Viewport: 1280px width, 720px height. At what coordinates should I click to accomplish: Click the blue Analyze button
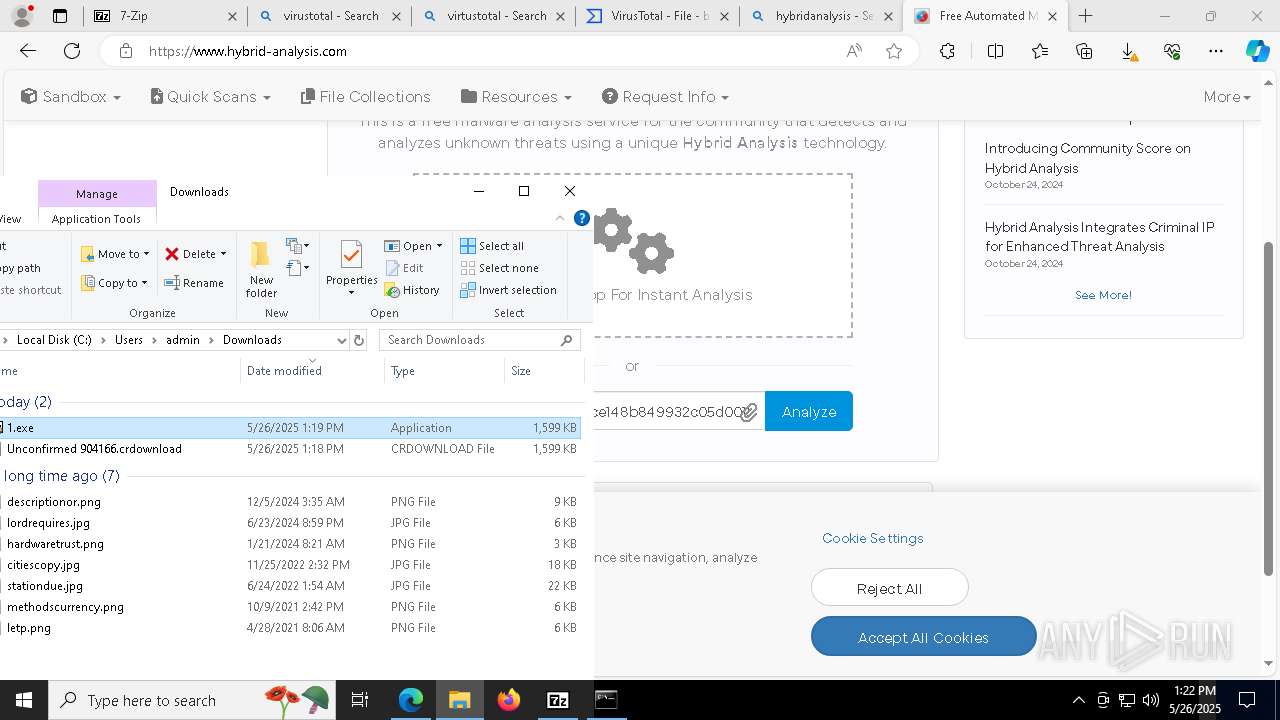[809, 411]
